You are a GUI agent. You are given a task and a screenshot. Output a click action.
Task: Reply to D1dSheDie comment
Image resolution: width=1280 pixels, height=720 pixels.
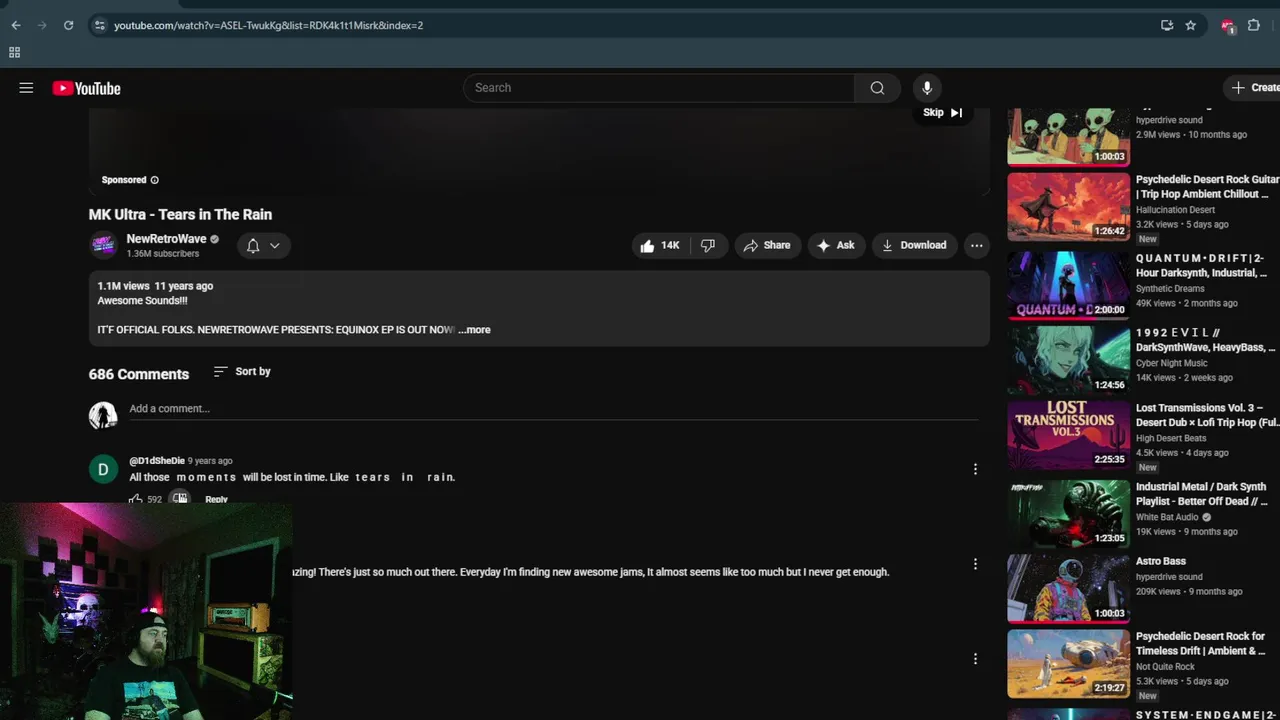click(x=216, y=499)
